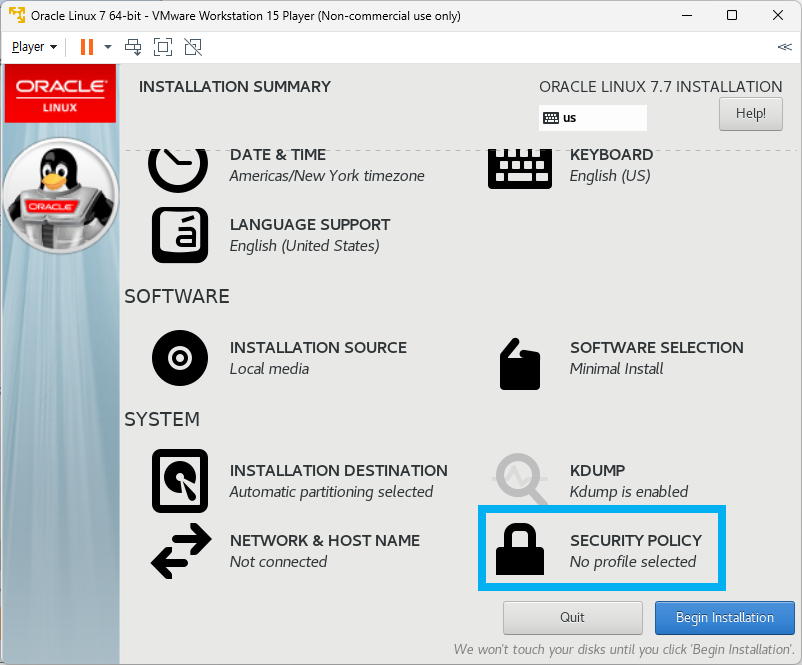The image size is (802, 665).
Task: Click No profile selected text
Action: [x=633, y=562]
